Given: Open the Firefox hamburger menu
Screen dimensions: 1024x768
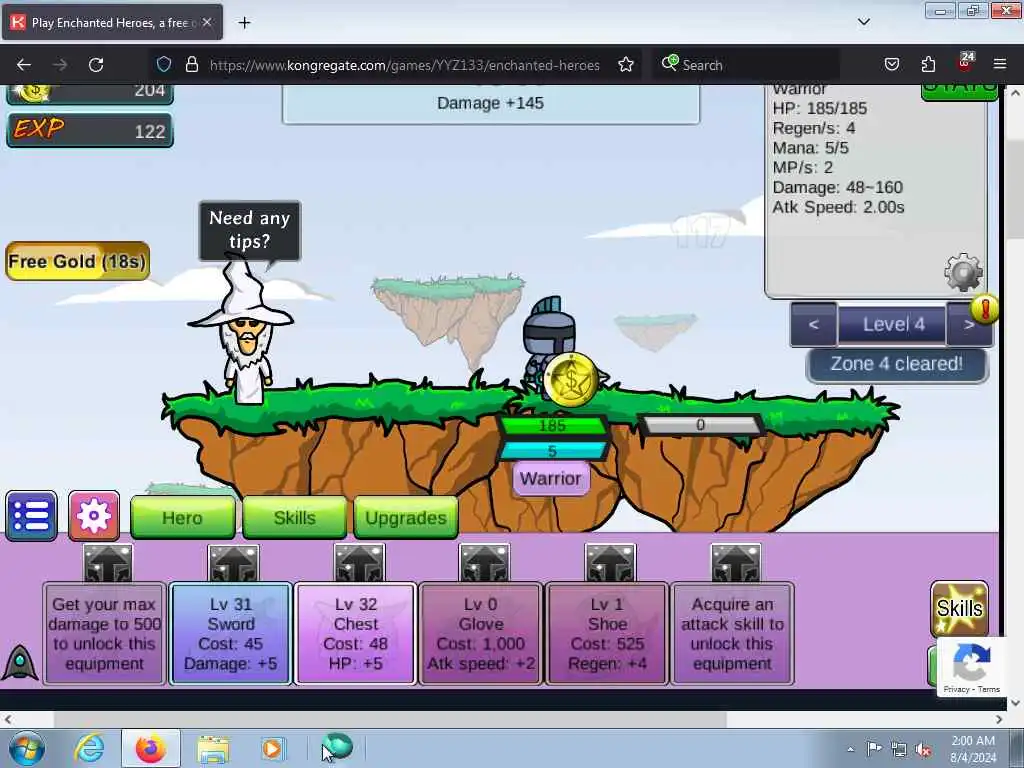Looking at the screenshot, I should (x=1000, y=65).
